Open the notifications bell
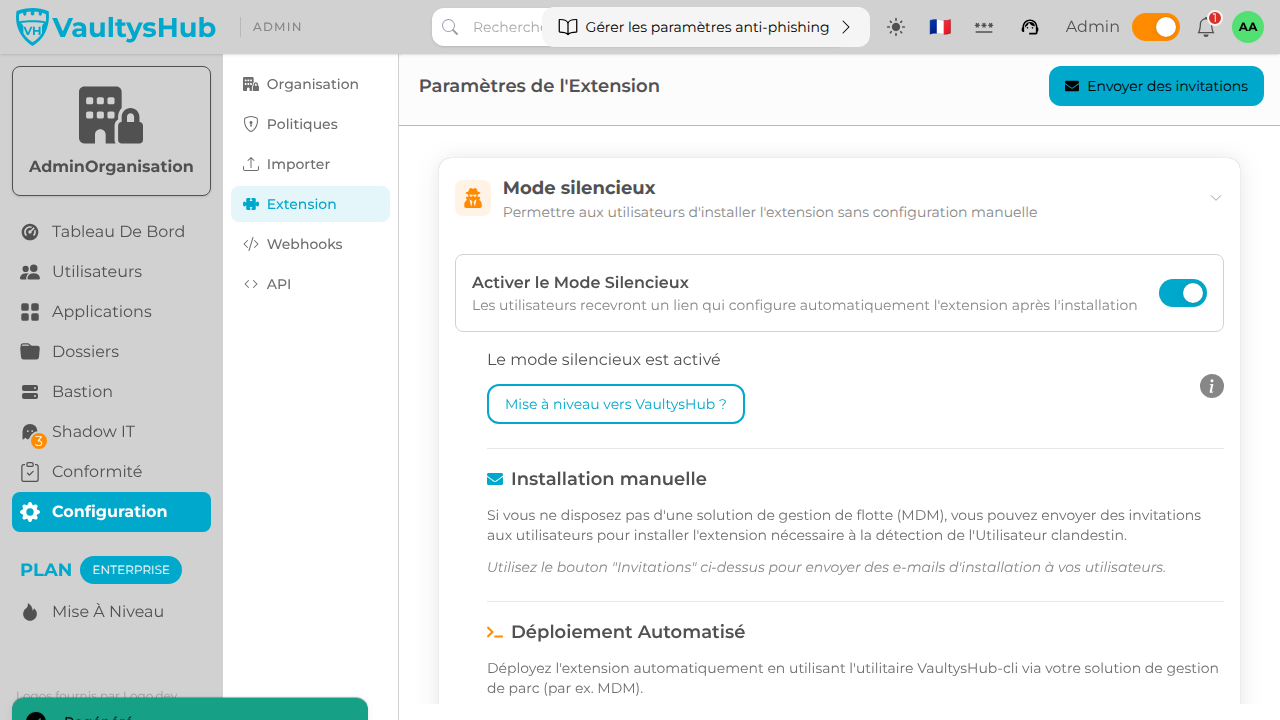 1206,27
